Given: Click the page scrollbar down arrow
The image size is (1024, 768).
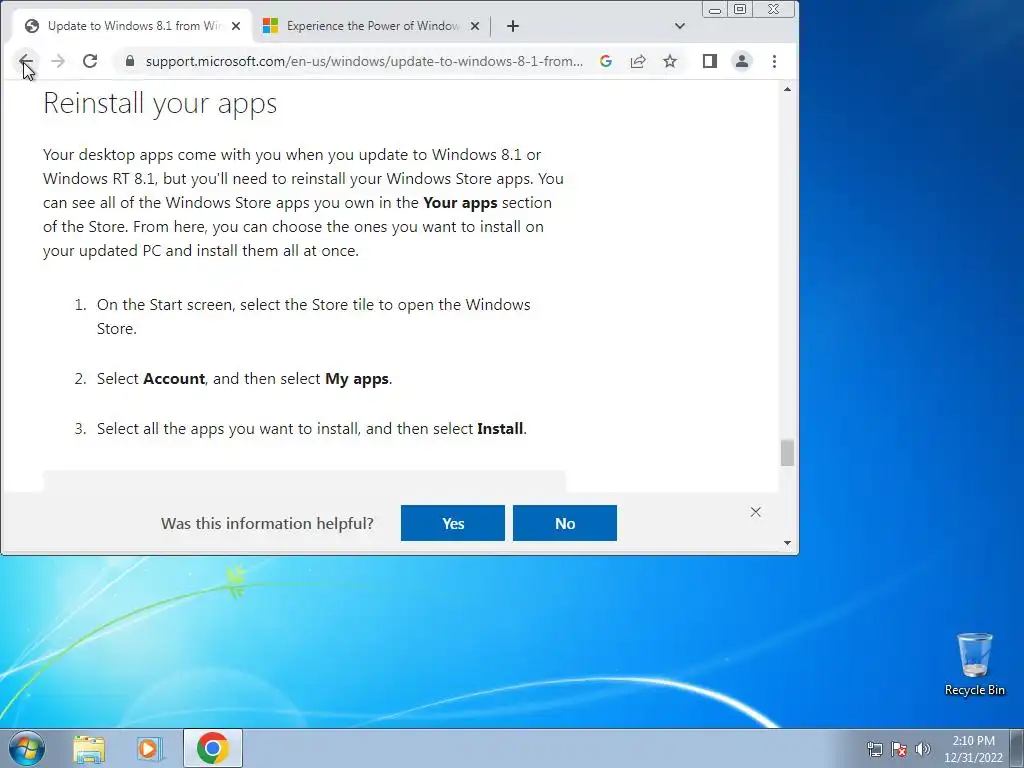Looking at the screenshot, I should click(x=787, y=543).
